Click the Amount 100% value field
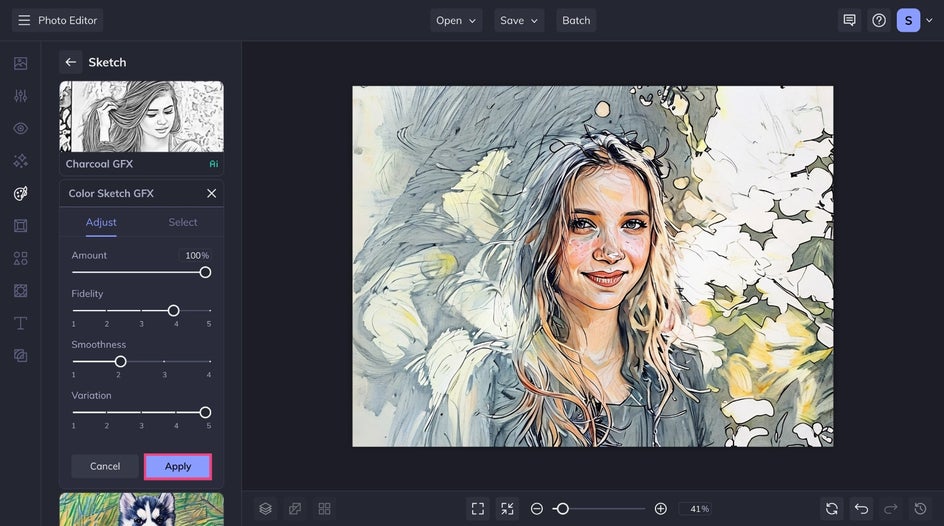 click(196, 256)
